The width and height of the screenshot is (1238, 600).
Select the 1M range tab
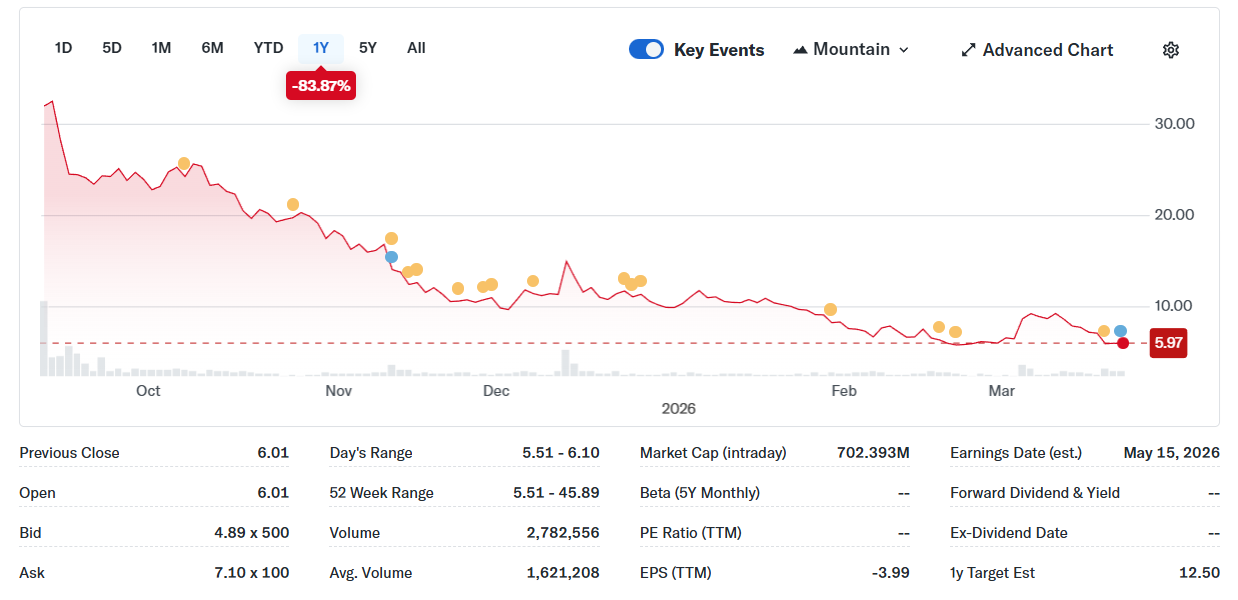161,48
